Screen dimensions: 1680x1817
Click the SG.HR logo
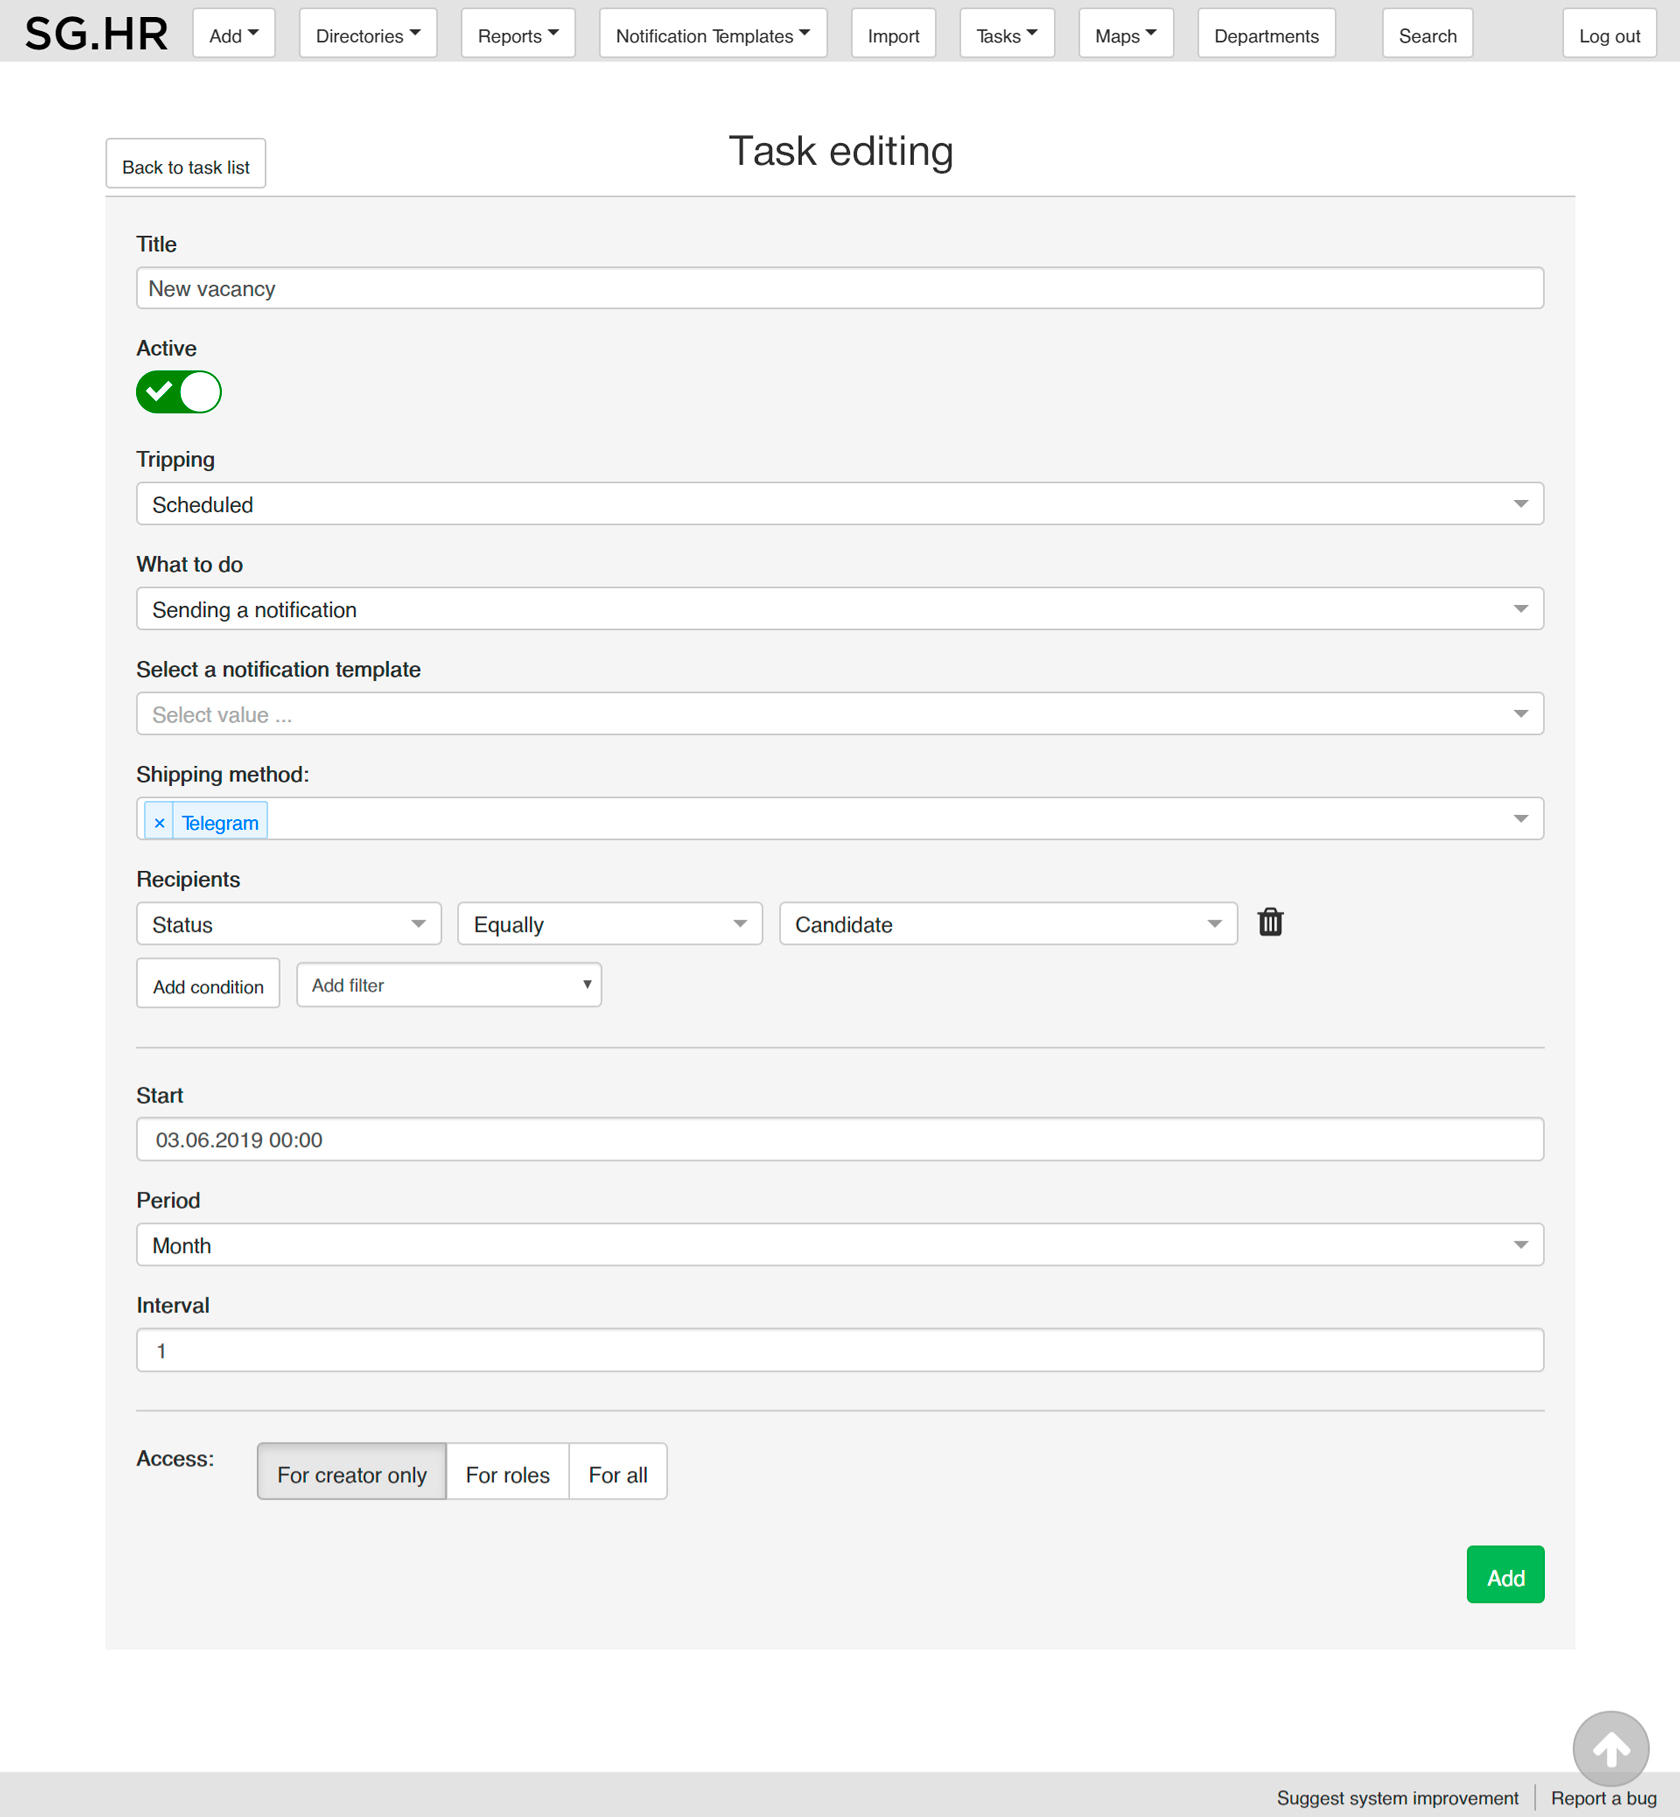click(96, 34)
